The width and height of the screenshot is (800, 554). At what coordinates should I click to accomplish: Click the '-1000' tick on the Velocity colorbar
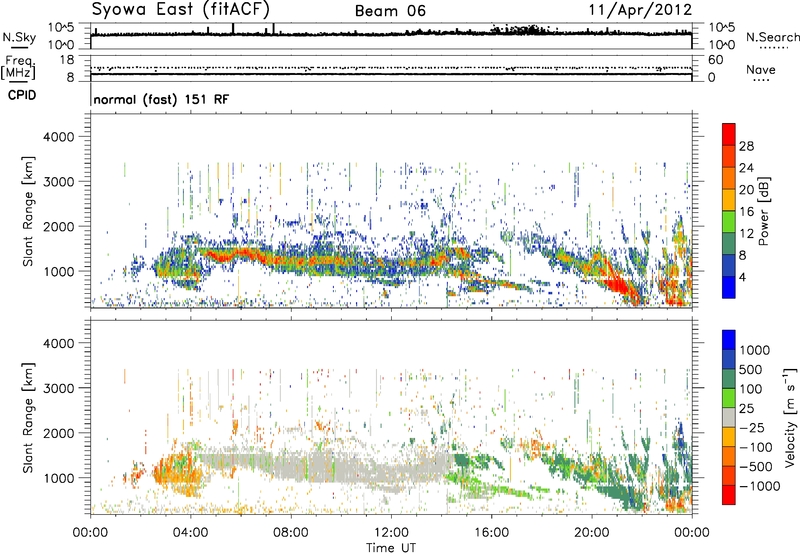759,486
